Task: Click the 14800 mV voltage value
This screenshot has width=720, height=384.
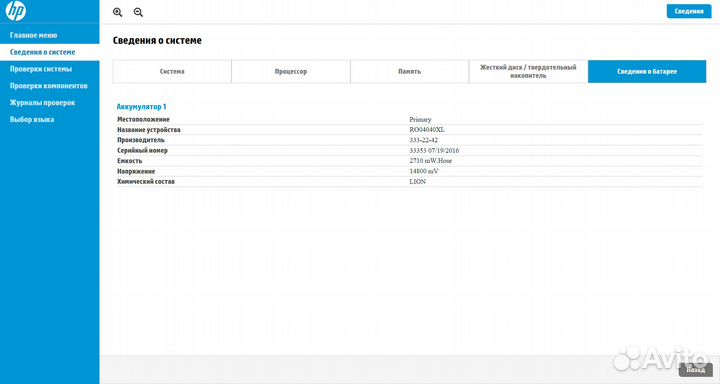Action: tap(423, 171)
